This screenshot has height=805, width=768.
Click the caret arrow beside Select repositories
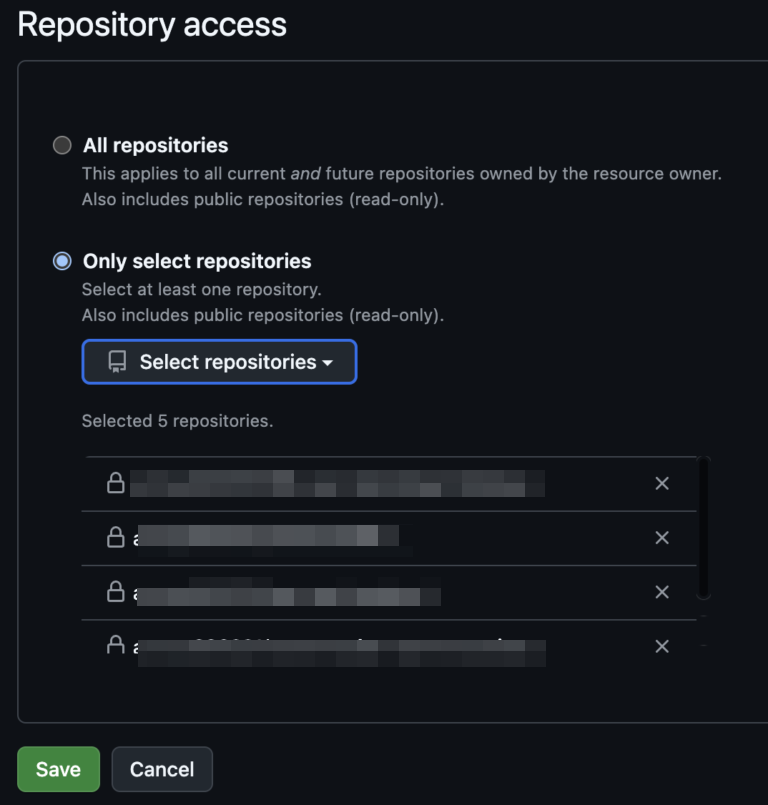[x=328, y=363]
